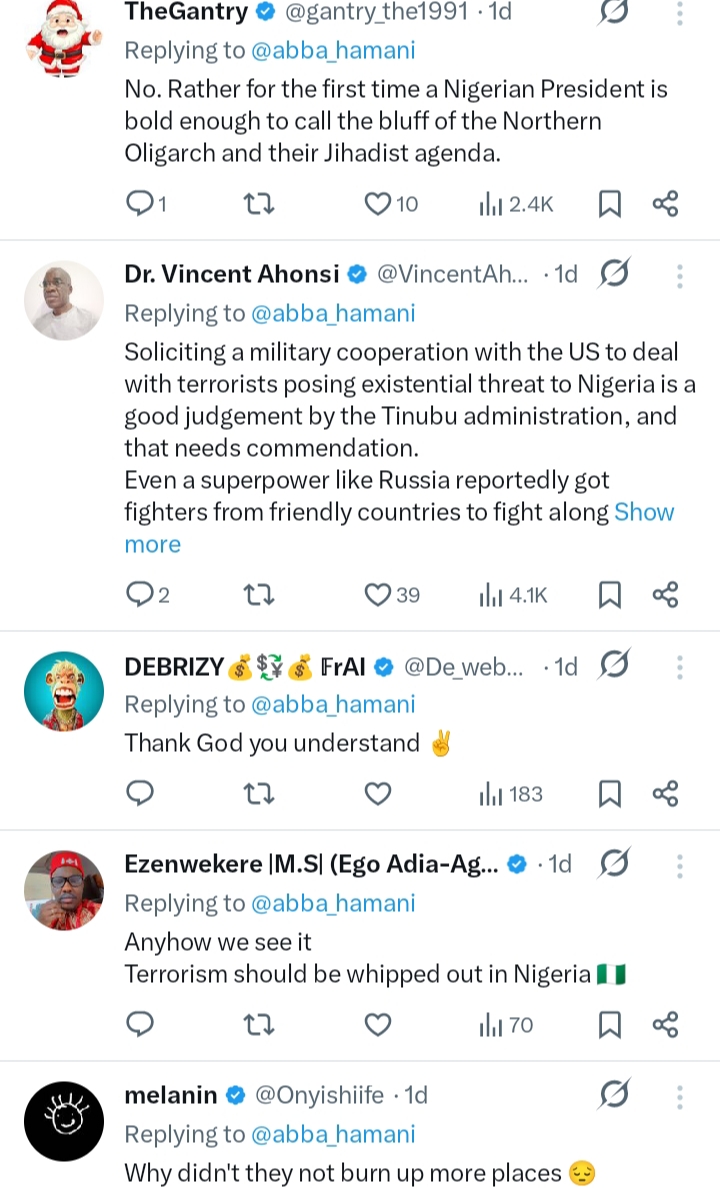Viewport: 720px width, 1188px height.
Task: Reply to Ezenwekere's terrorism tweet
Action: (x=141, y=1025)
